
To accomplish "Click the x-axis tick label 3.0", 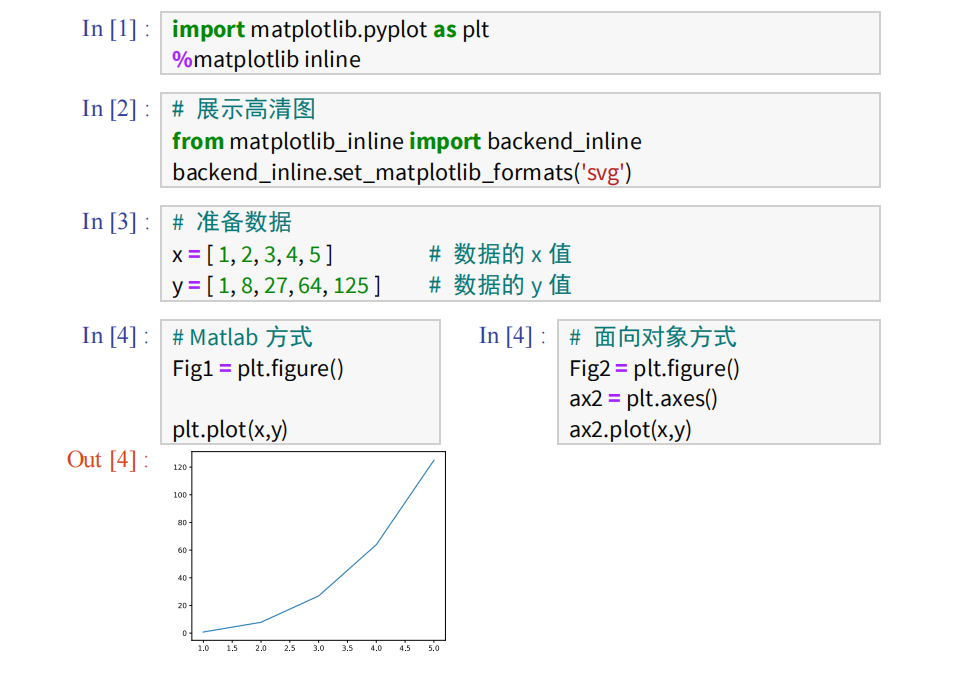I will (319, 648).
